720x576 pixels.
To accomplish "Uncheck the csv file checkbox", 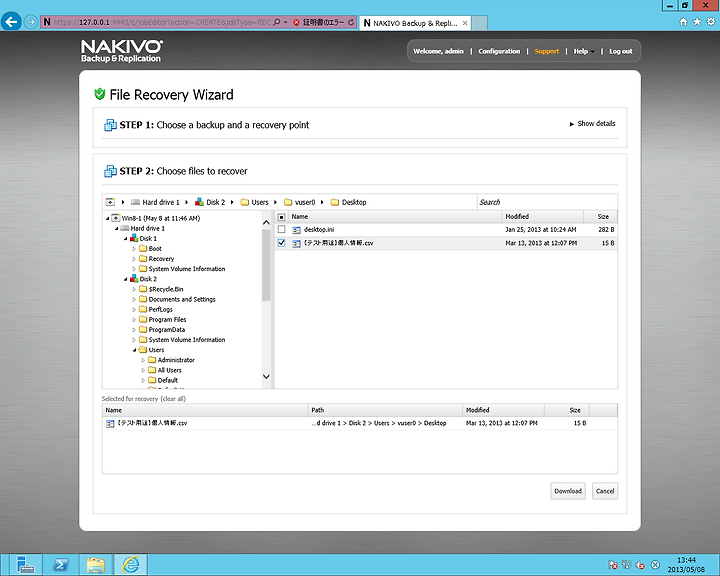I will point(282,243).
